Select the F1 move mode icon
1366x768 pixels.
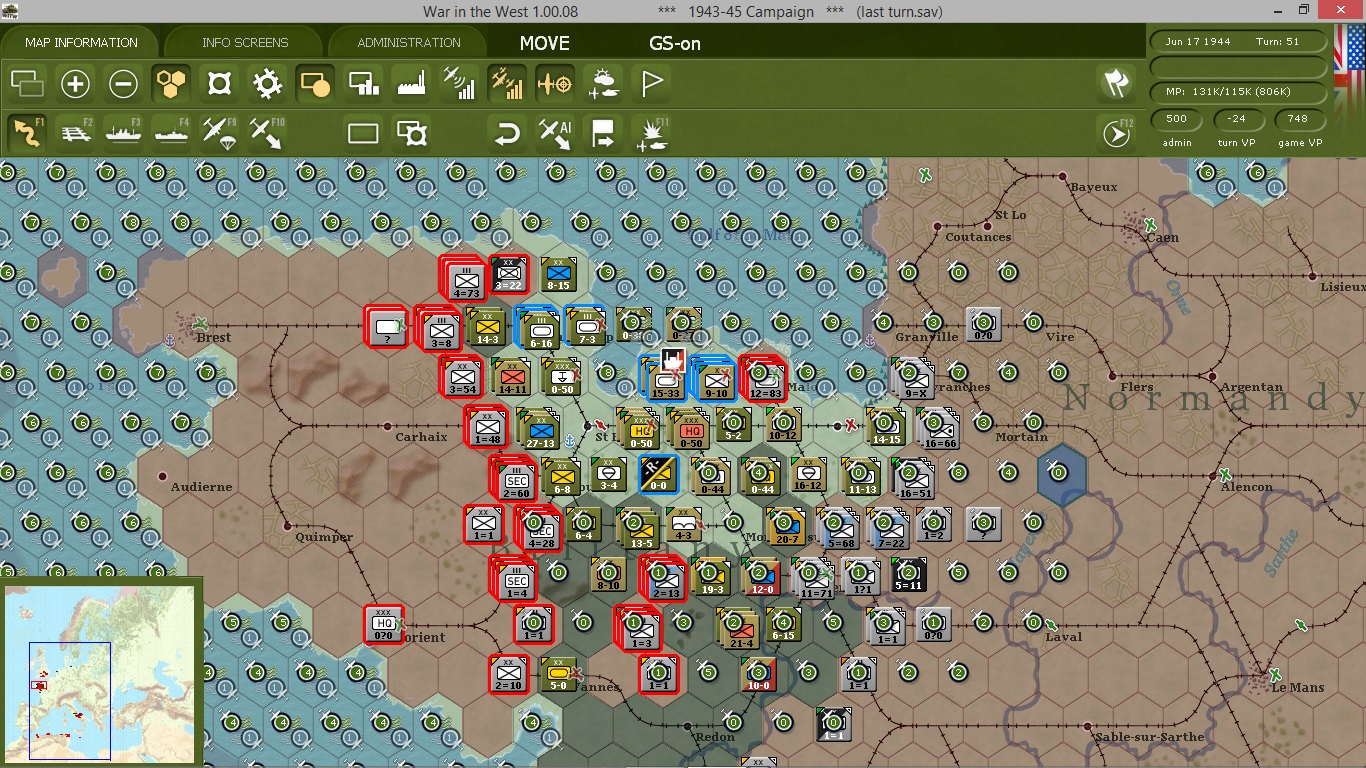coord(27,133)
